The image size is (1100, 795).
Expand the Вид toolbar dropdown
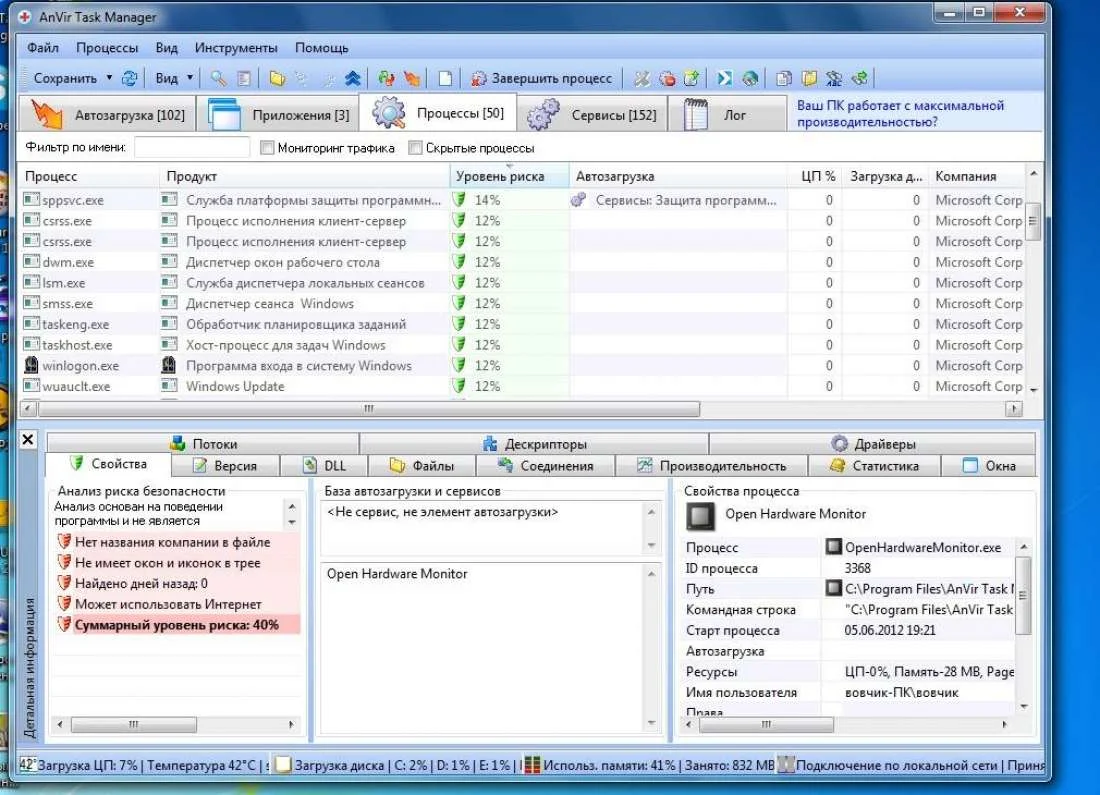(x=190, y=78)
